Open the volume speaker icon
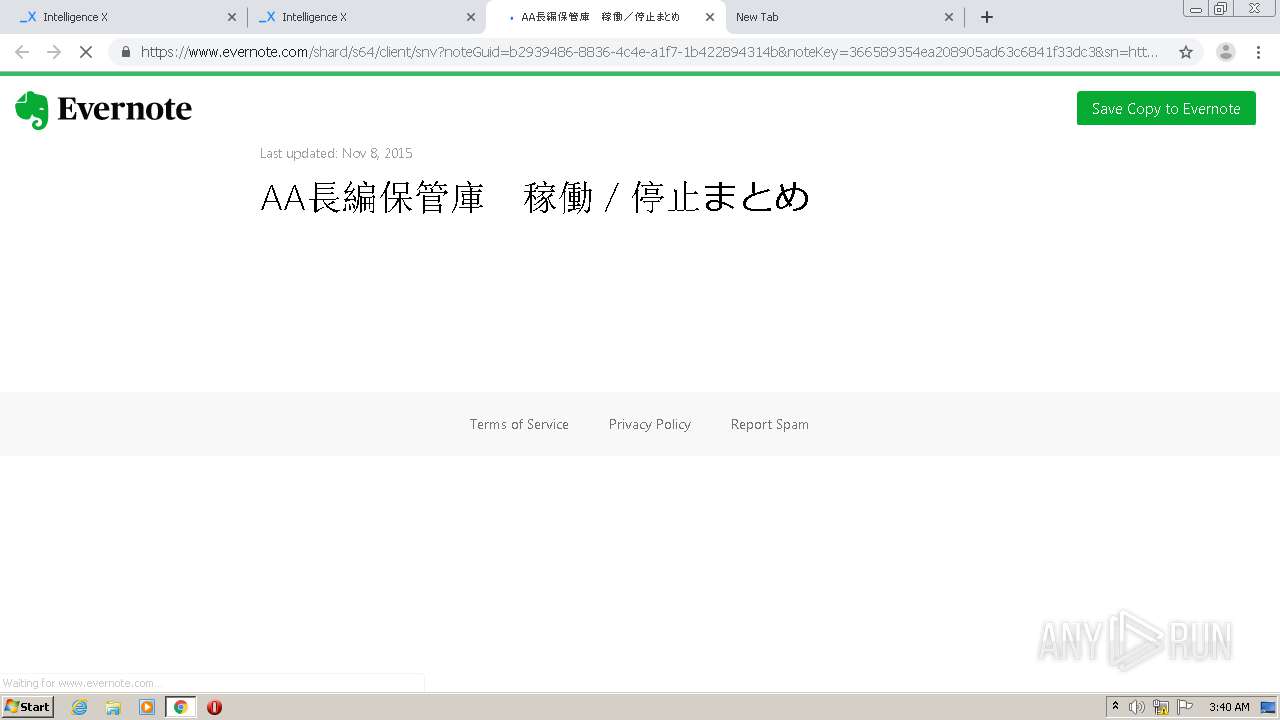 [1137, 707]
